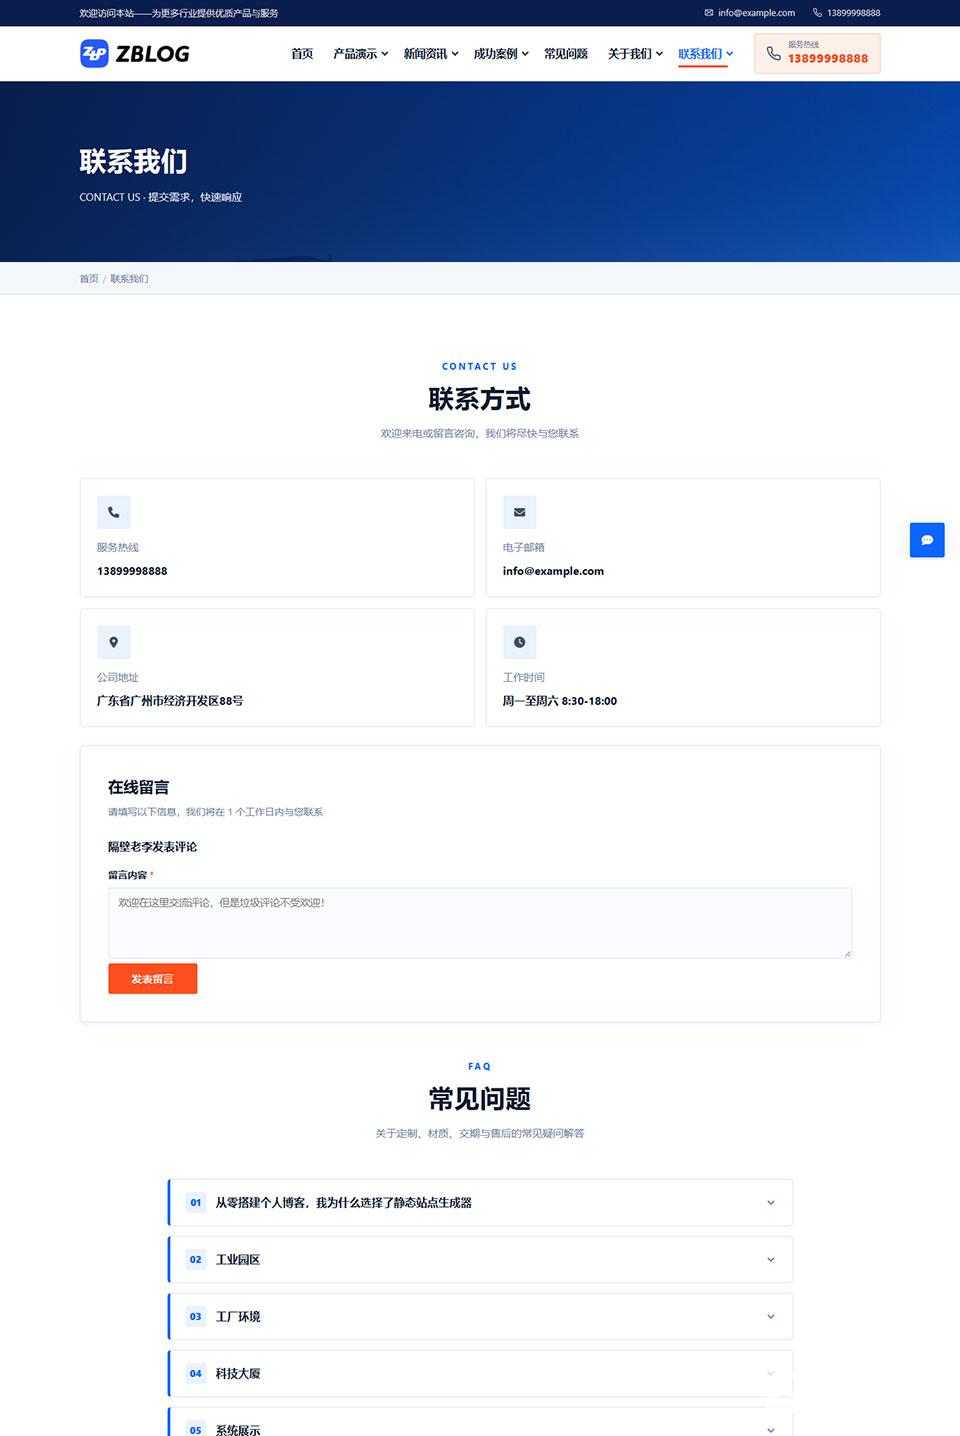Click the header hotline 13899998888 button

pyautogui.click(x=817, y=54)
